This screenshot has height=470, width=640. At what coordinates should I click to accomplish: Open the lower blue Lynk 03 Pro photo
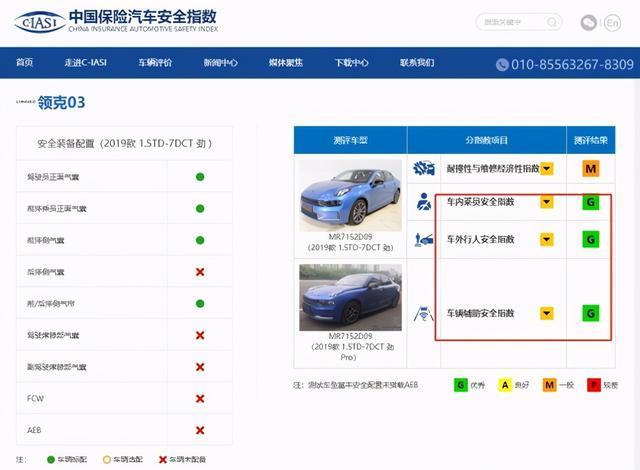click(x=350, y=297)
